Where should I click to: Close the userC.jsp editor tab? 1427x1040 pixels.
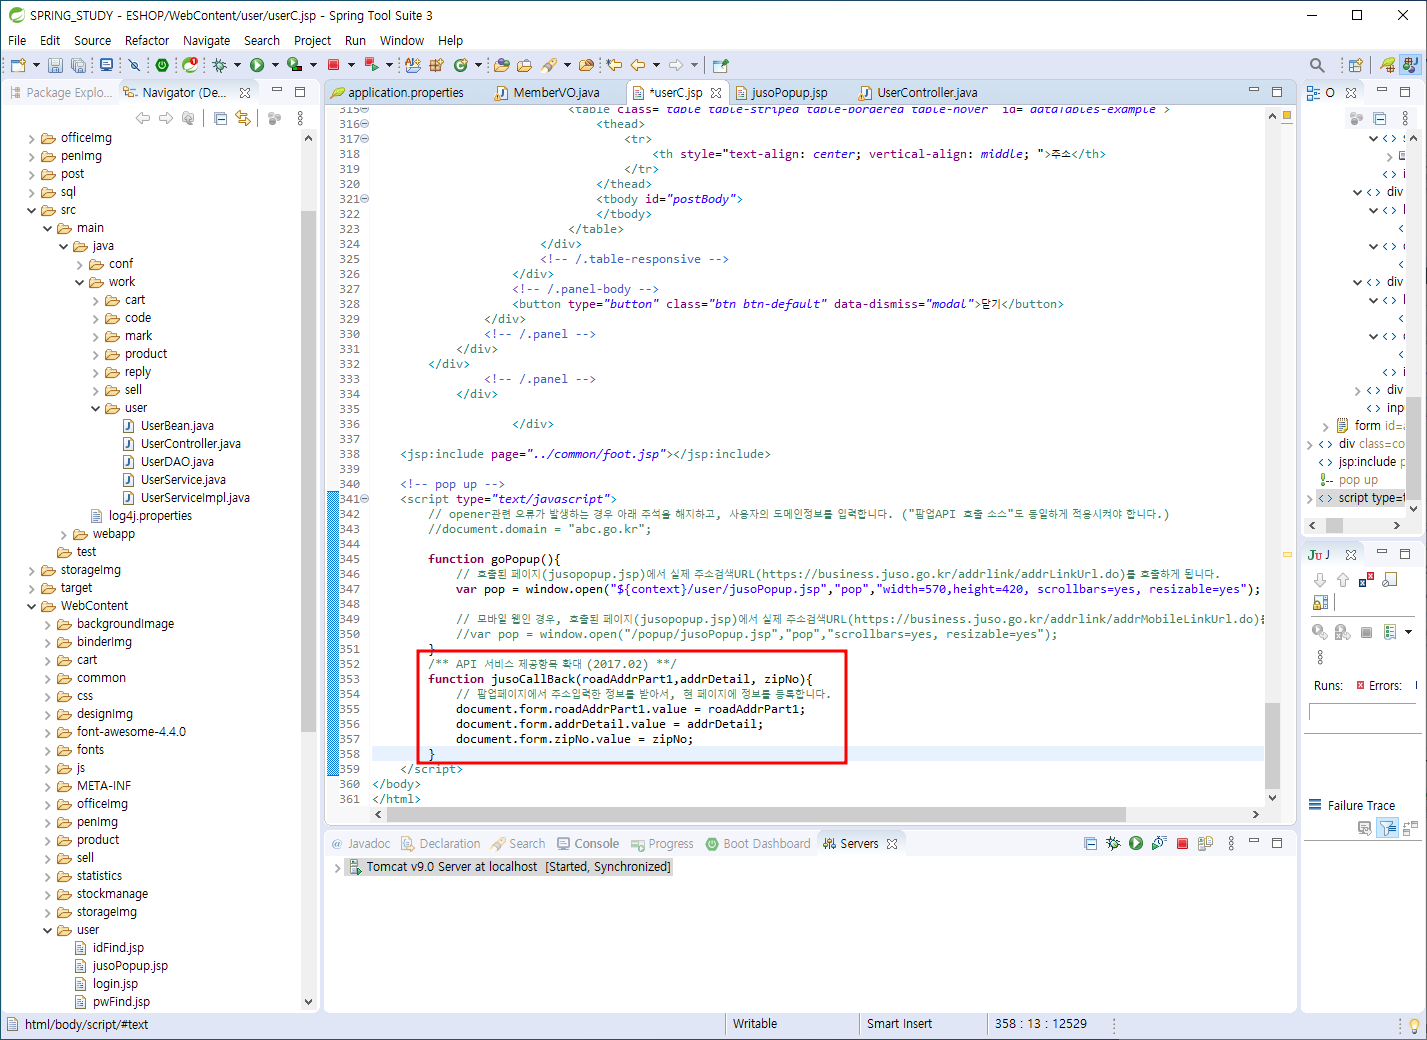(x=716, y=92)
